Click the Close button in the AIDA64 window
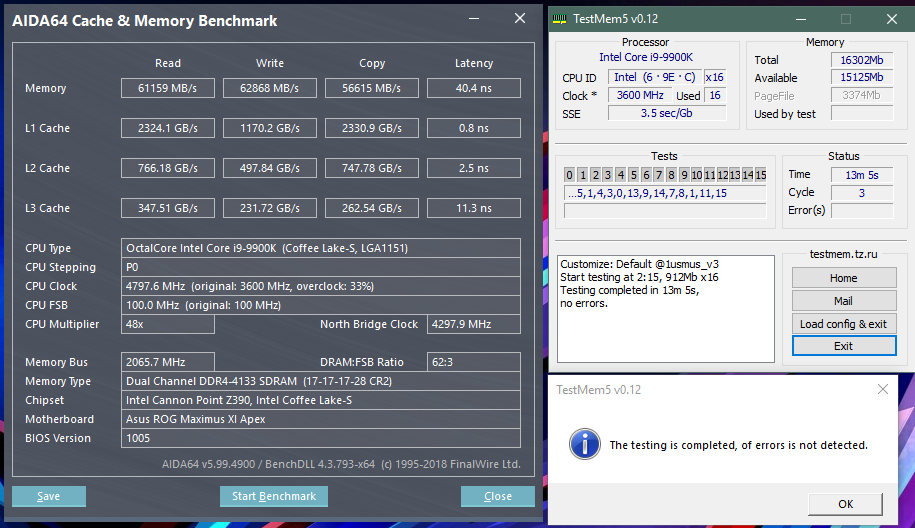This screenshot has height=528, width=915. tap(498, 496)
